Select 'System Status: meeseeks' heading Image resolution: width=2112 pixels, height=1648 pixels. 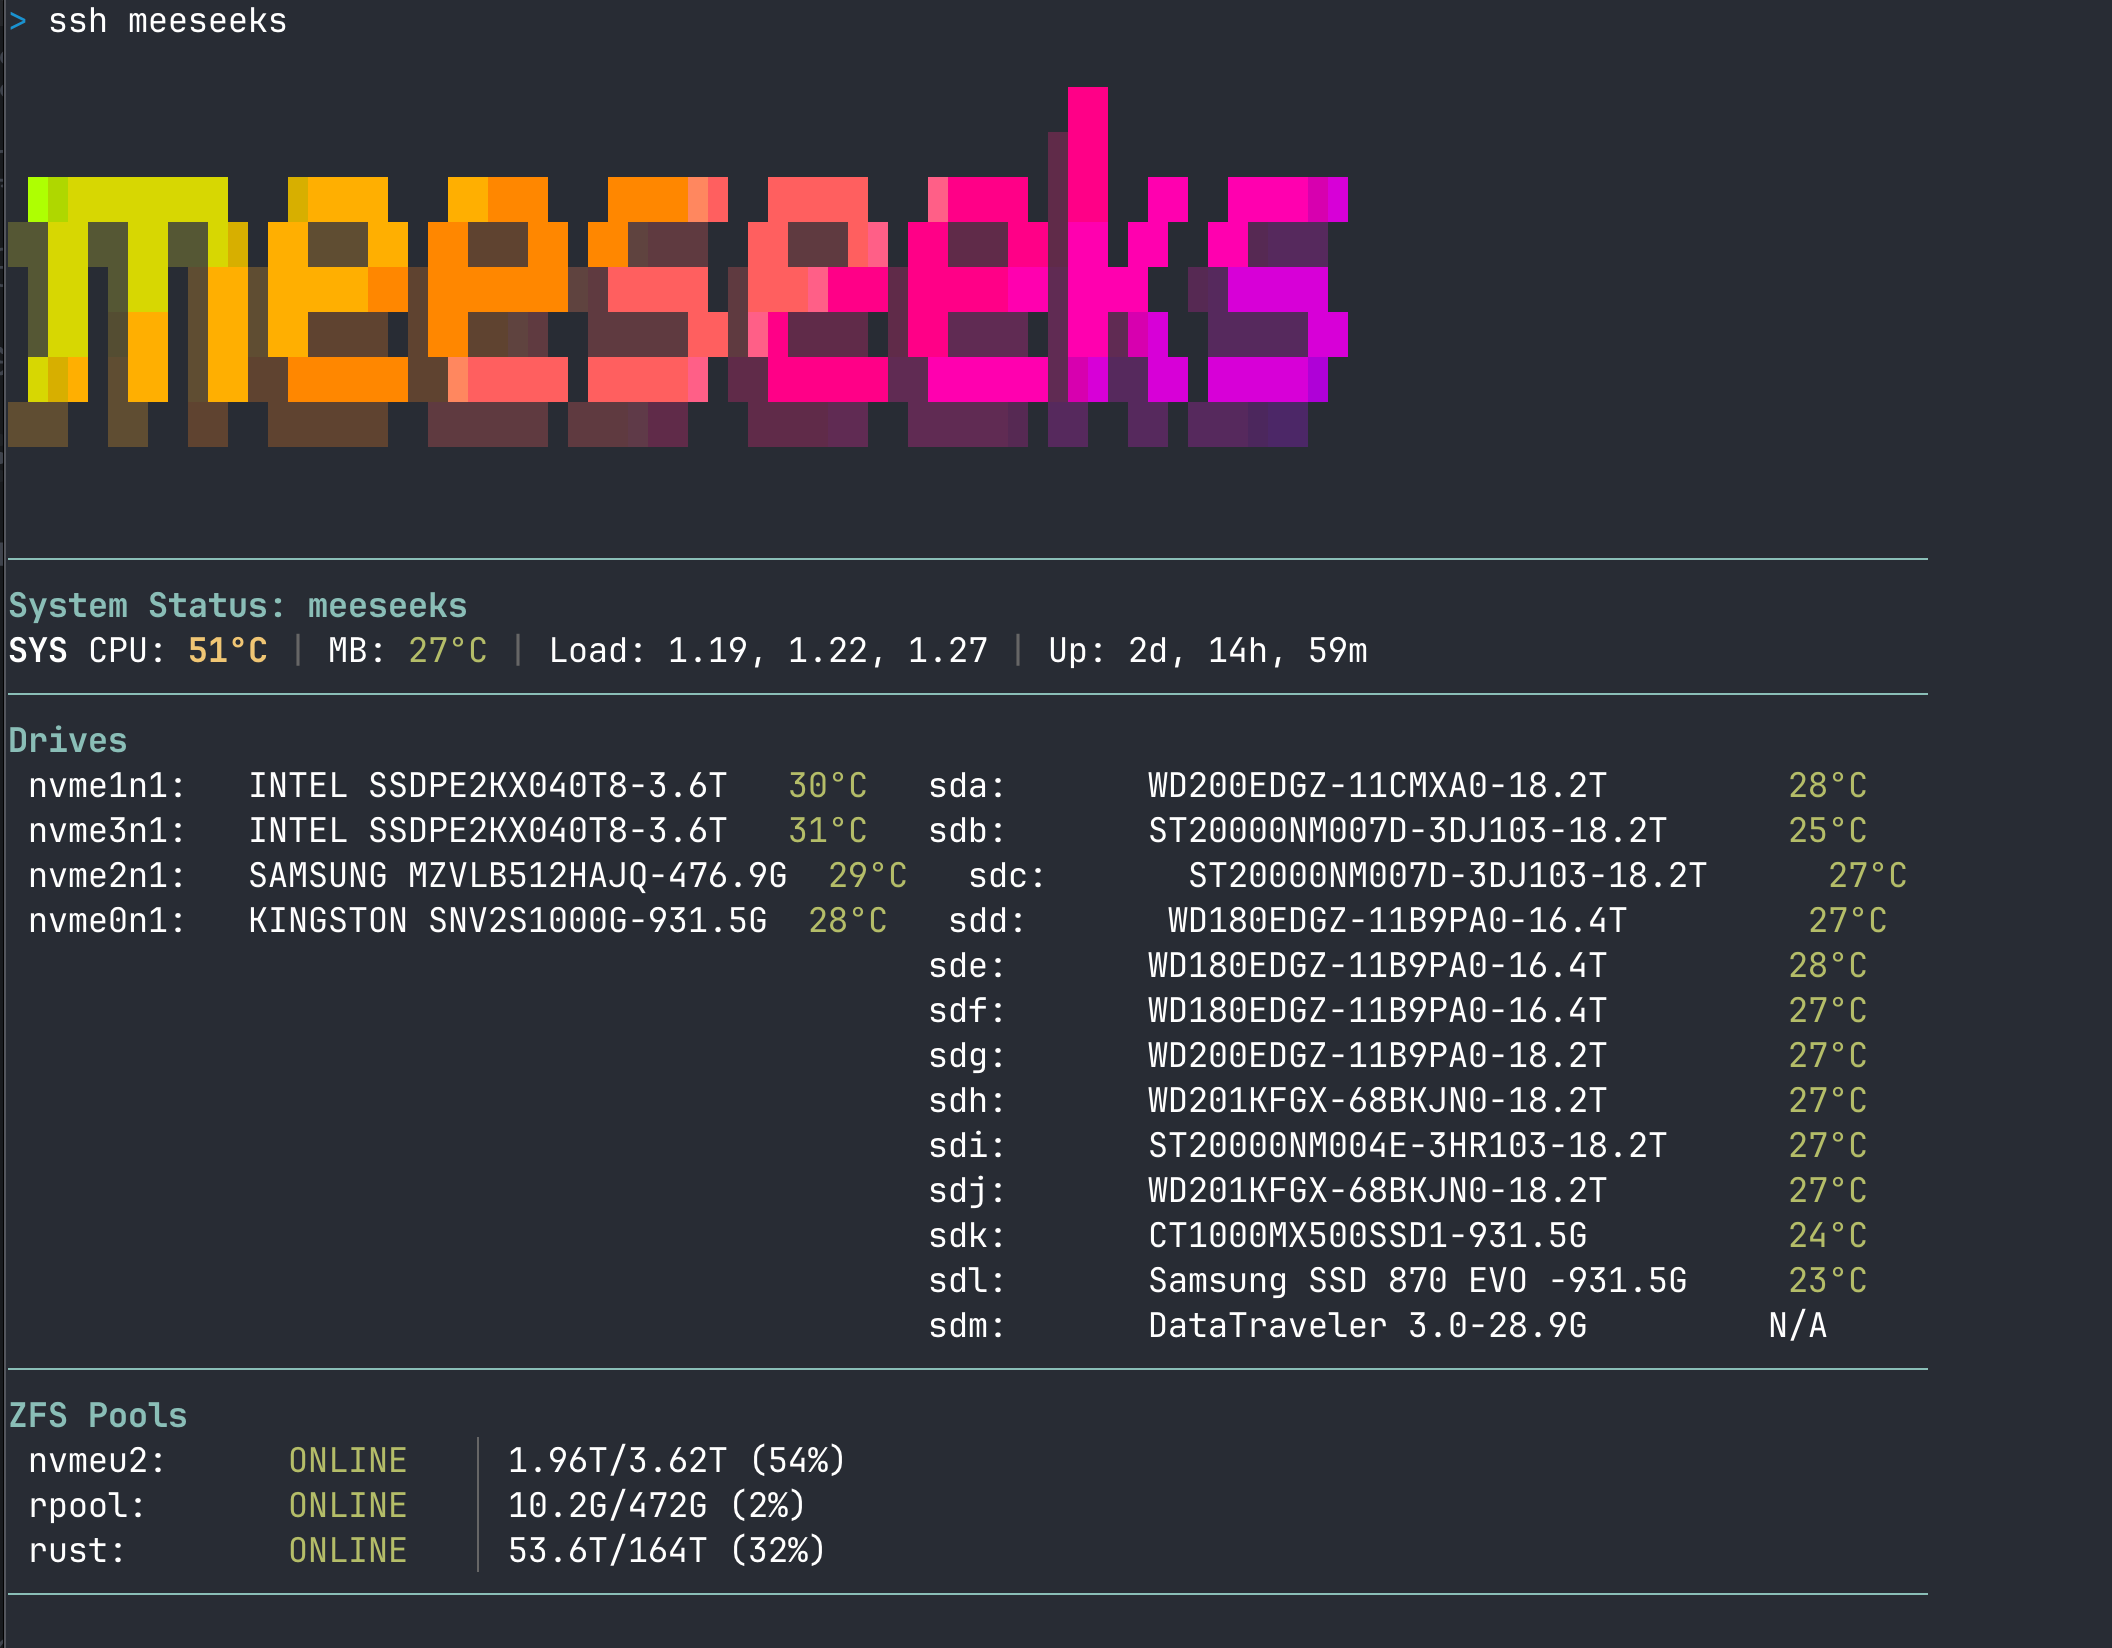point(238,606)
